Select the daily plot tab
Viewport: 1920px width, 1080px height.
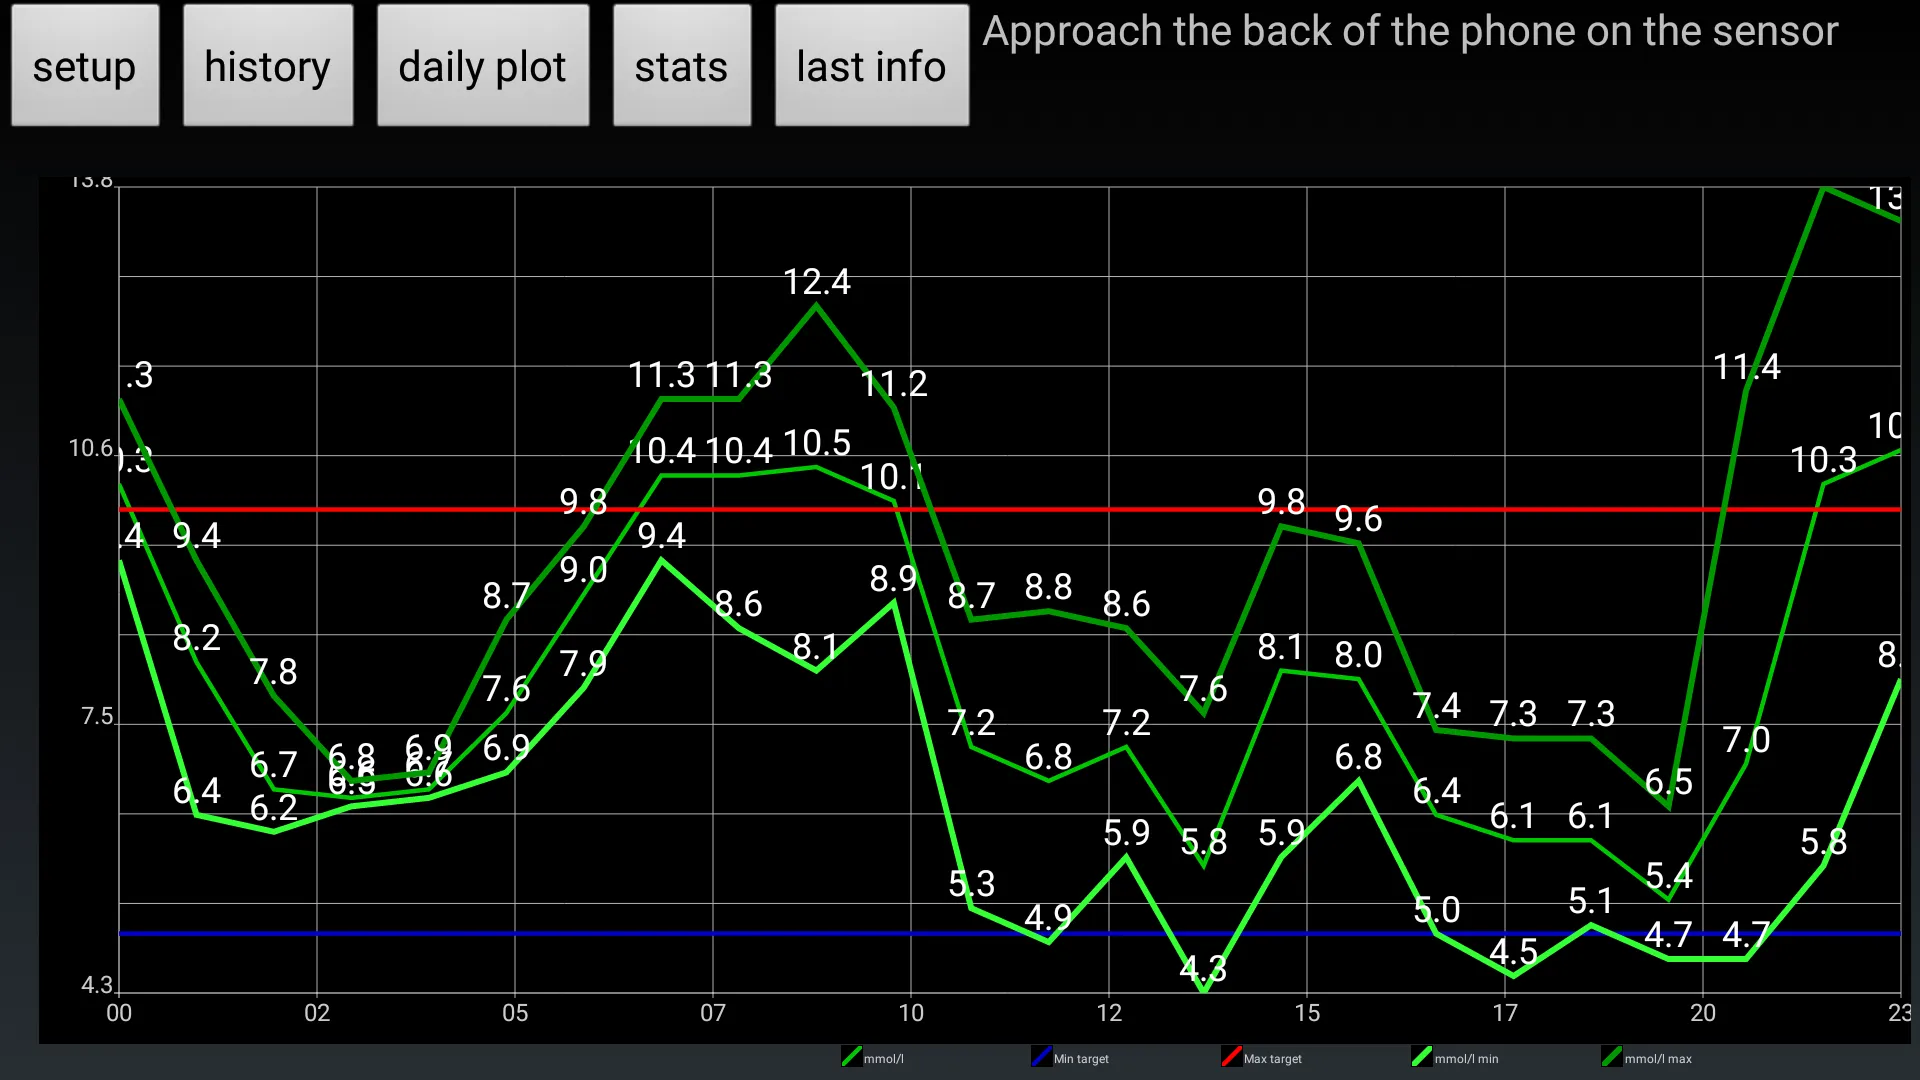click(x=483, y=65)
